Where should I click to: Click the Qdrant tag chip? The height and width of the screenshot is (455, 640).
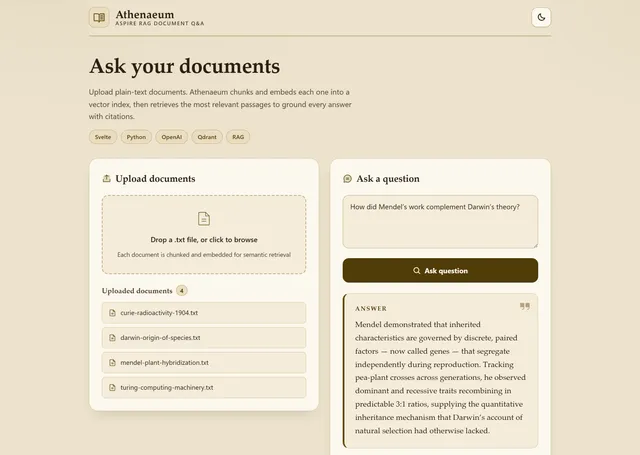click(207, 137)
